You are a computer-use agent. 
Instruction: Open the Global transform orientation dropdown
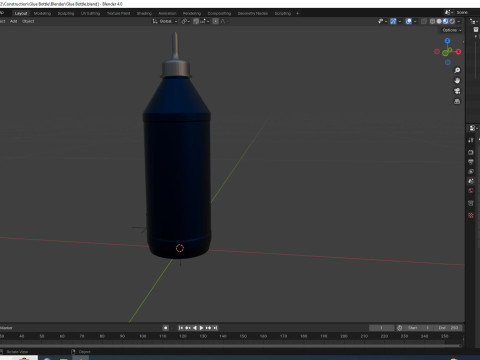165,21
